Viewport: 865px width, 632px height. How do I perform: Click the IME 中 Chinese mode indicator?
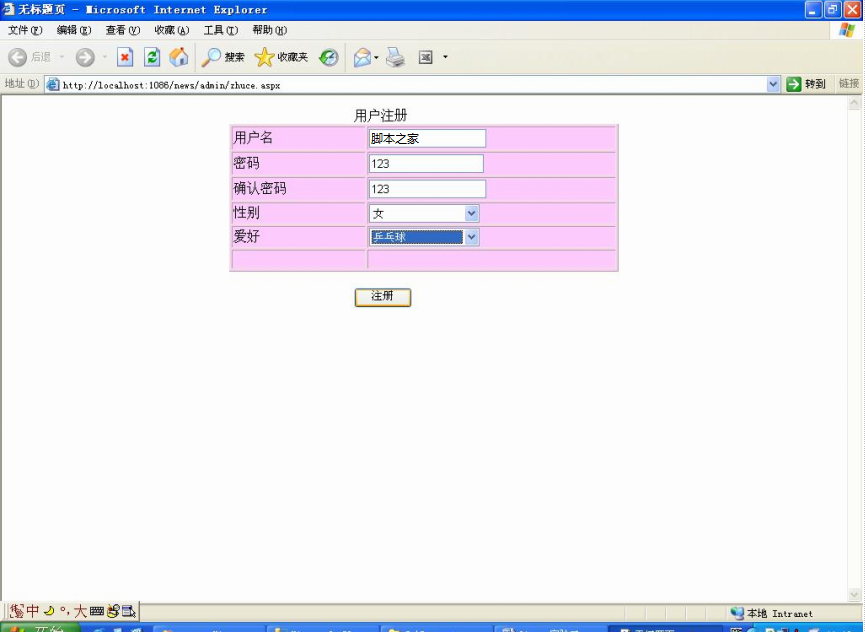(33, 610)
